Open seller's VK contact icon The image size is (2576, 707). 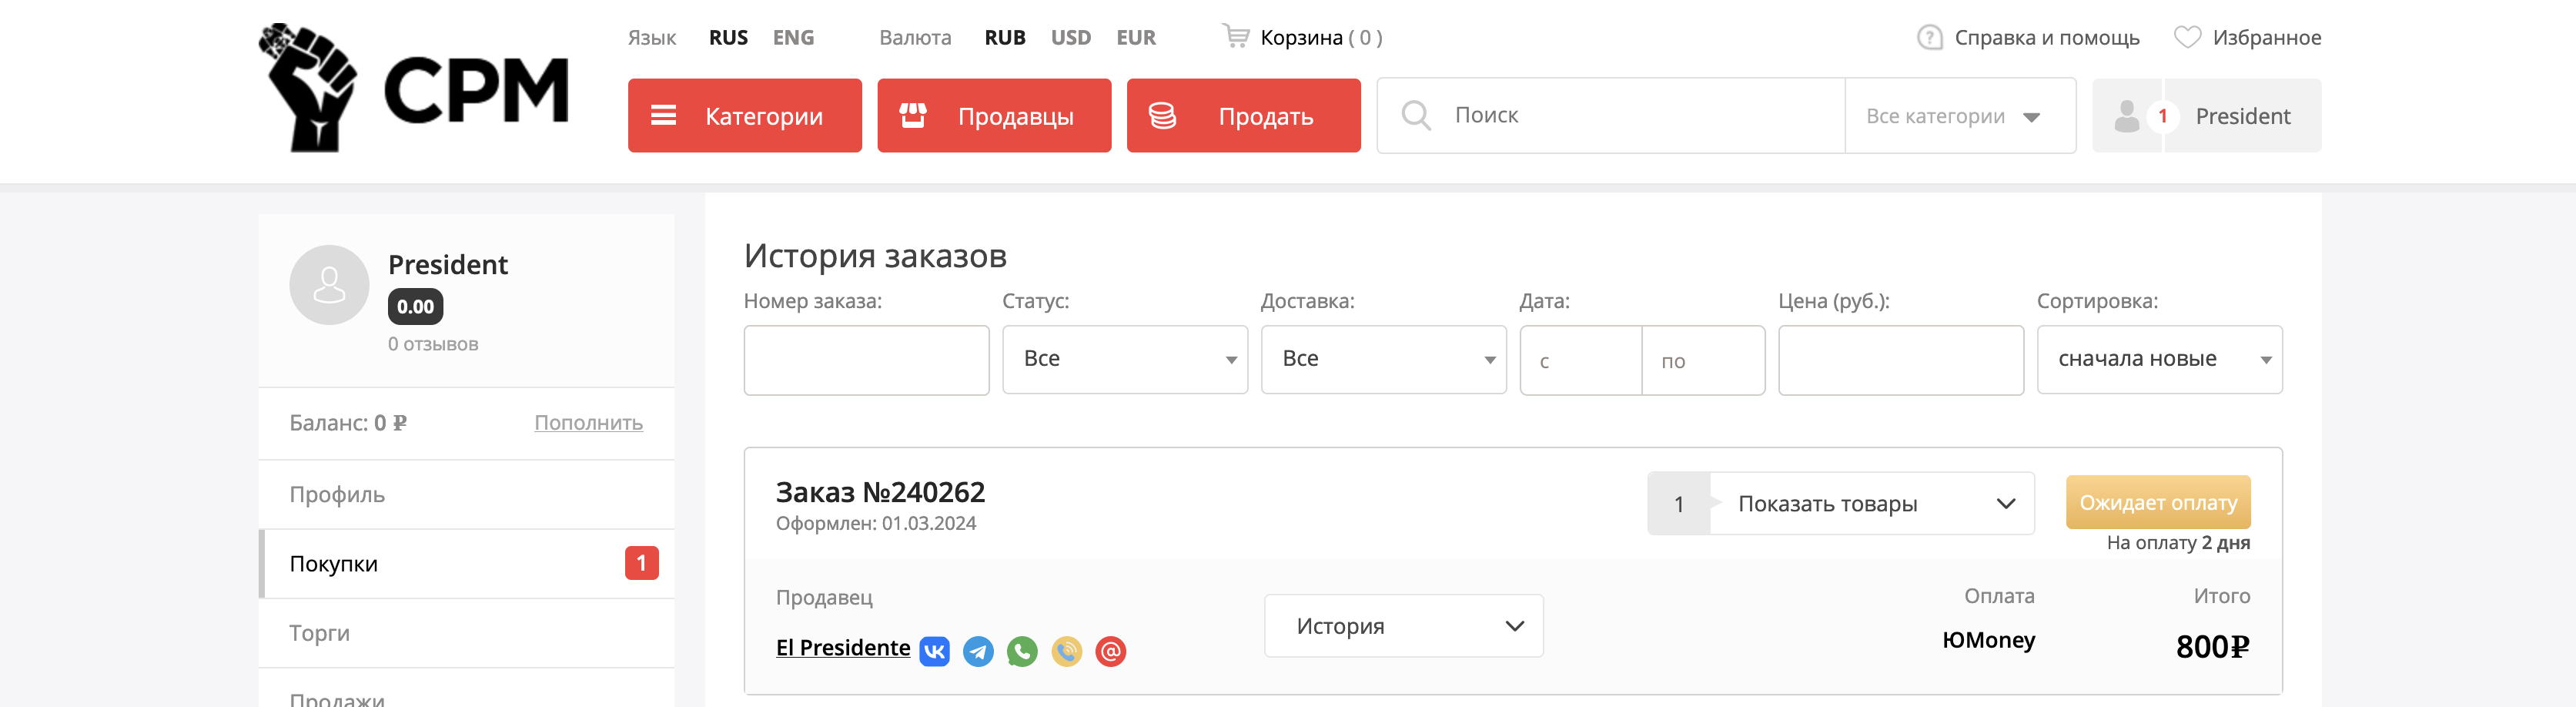pyautogui.click(x=934, y=651)
